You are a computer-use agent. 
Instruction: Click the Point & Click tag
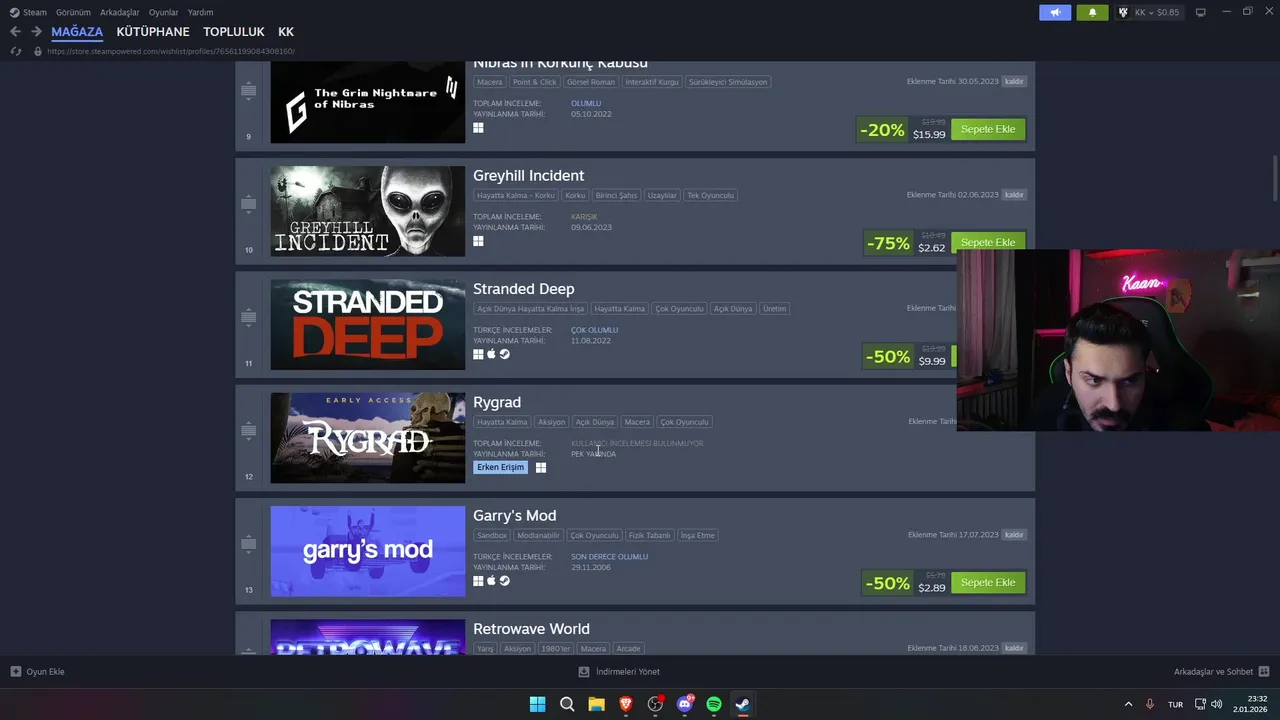535,82
